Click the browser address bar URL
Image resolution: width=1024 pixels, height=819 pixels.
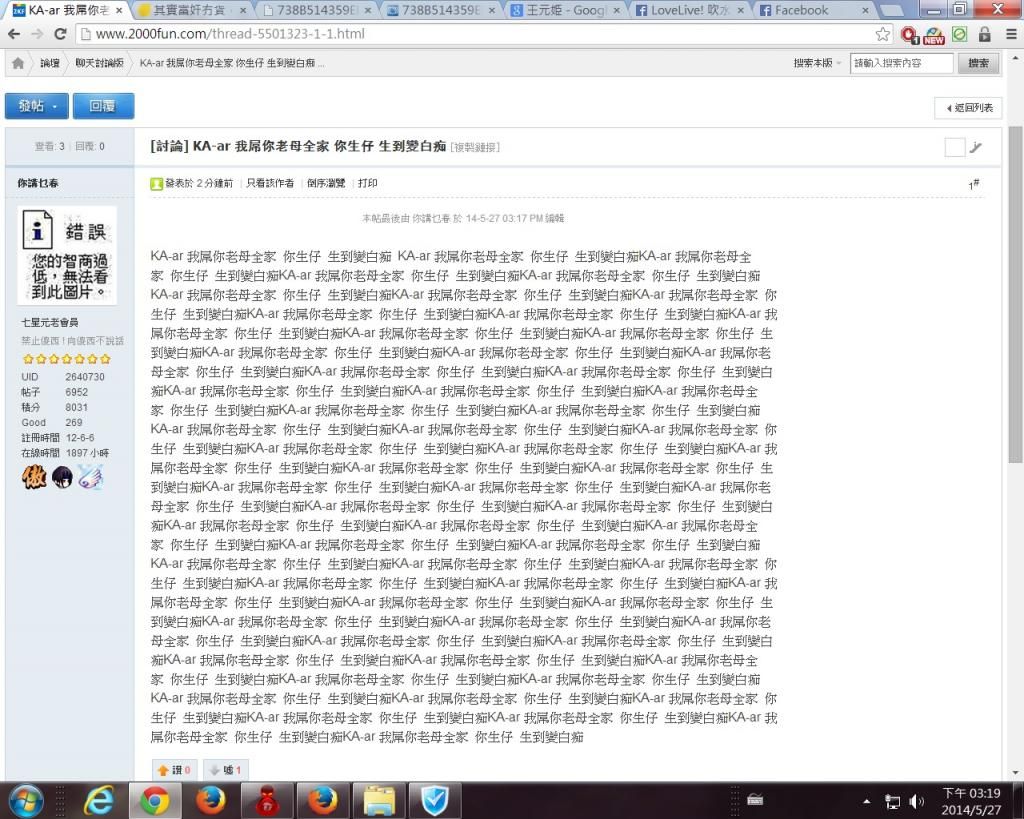pos(230,34)
